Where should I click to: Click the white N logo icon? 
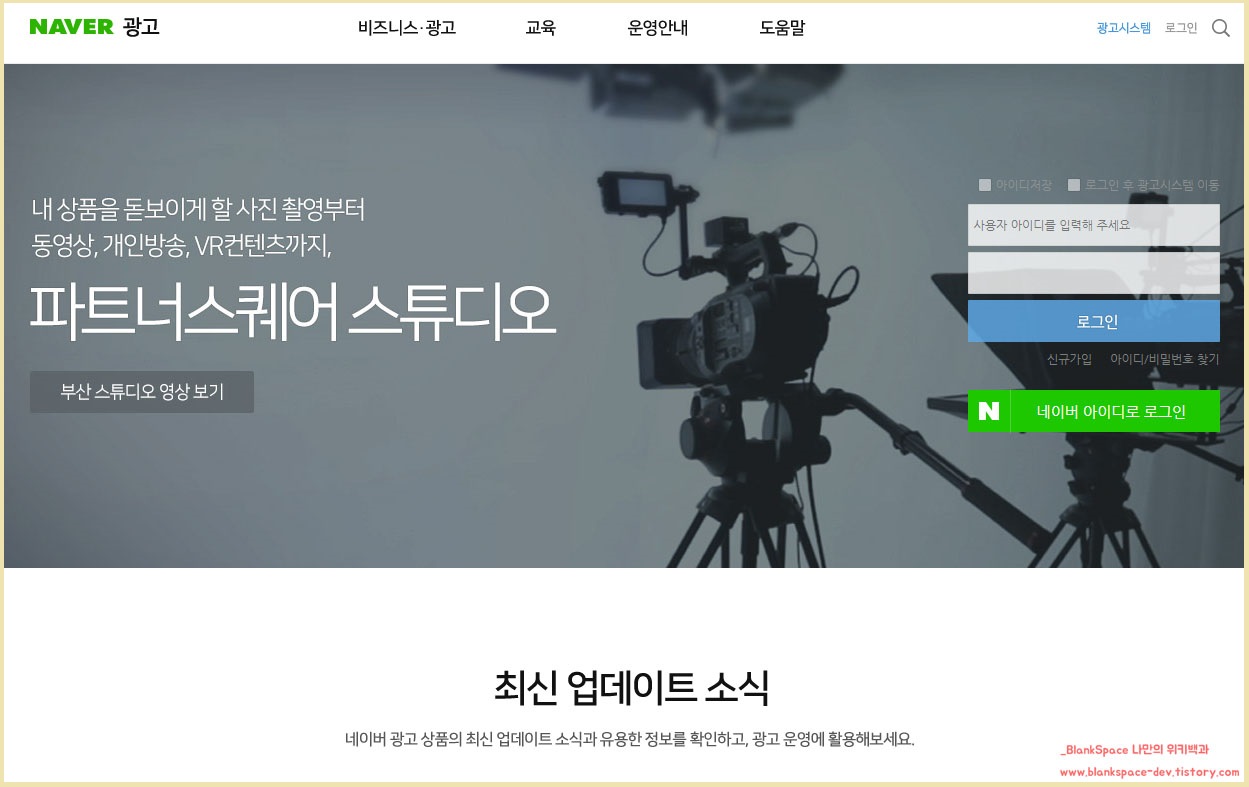pyautogui.click(x=989, y=411)
